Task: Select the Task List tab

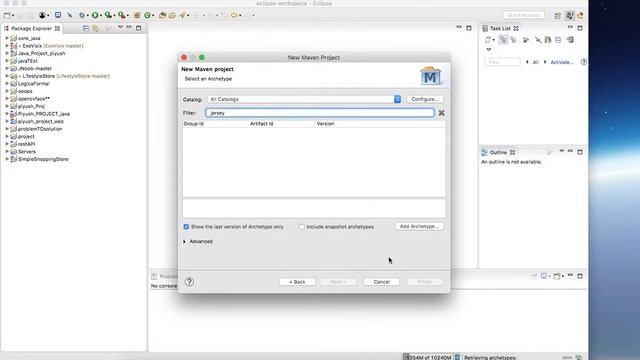Action: click(500, 28)
